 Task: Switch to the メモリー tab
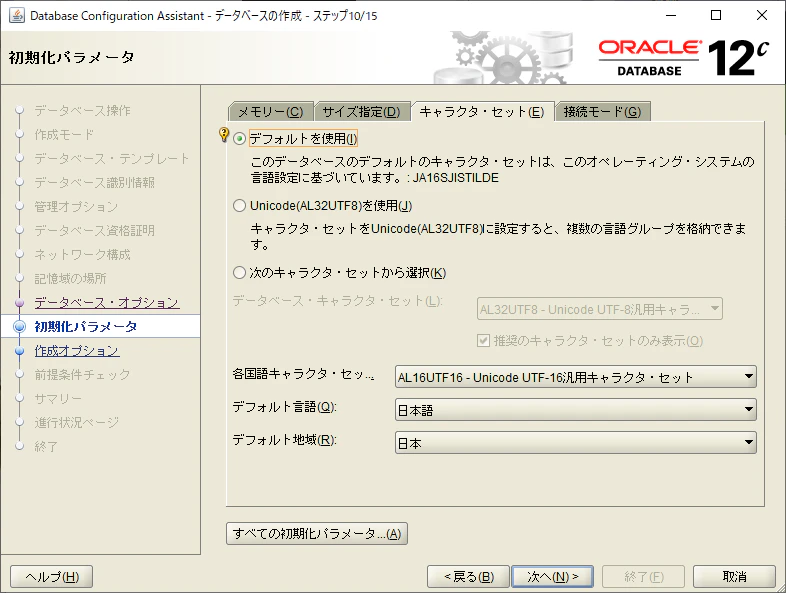[271, 112]
